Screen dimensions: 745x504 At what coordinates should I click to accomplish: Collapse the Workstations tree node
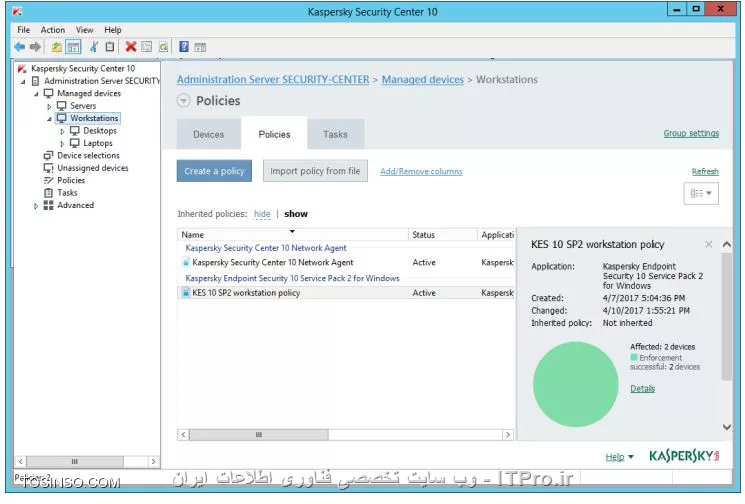tap(49, 119)
